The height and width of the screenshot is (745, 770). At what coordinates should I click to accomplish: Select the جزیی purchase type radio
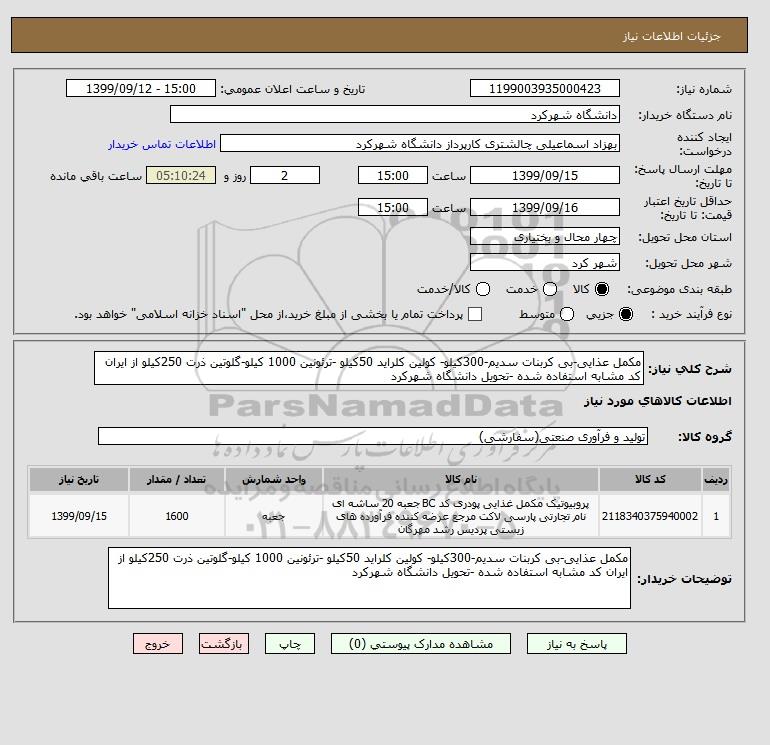(x=626, y=314)
